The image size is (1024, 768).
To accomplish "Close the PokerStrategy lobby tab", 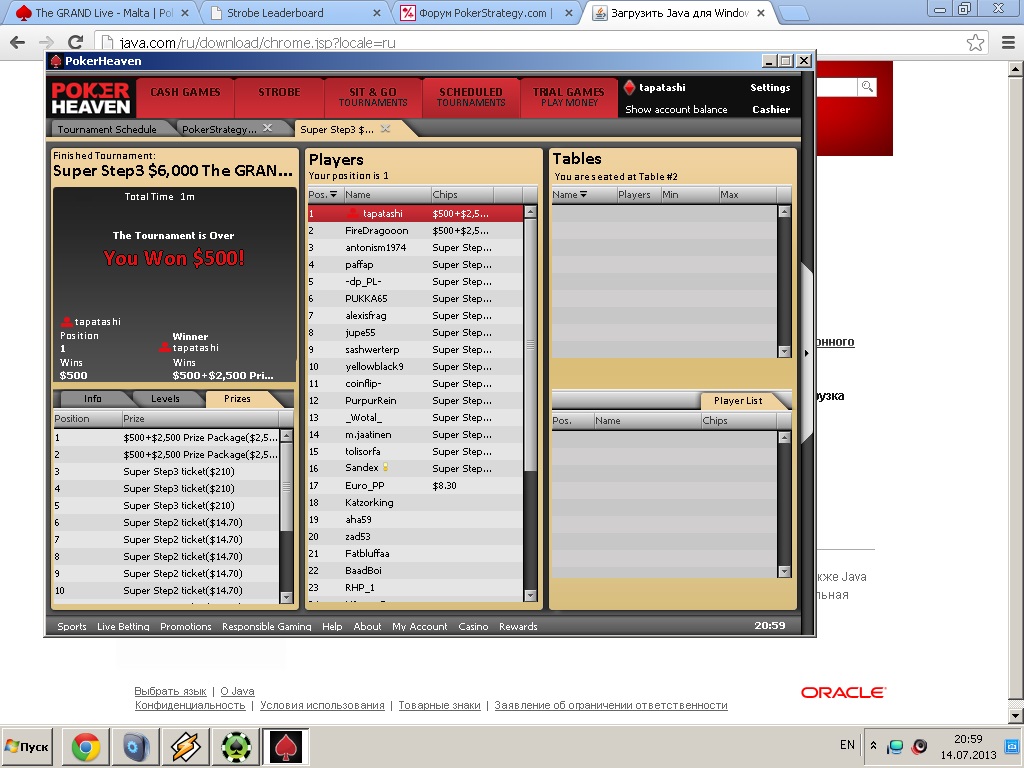I will (x=267, y=129).
